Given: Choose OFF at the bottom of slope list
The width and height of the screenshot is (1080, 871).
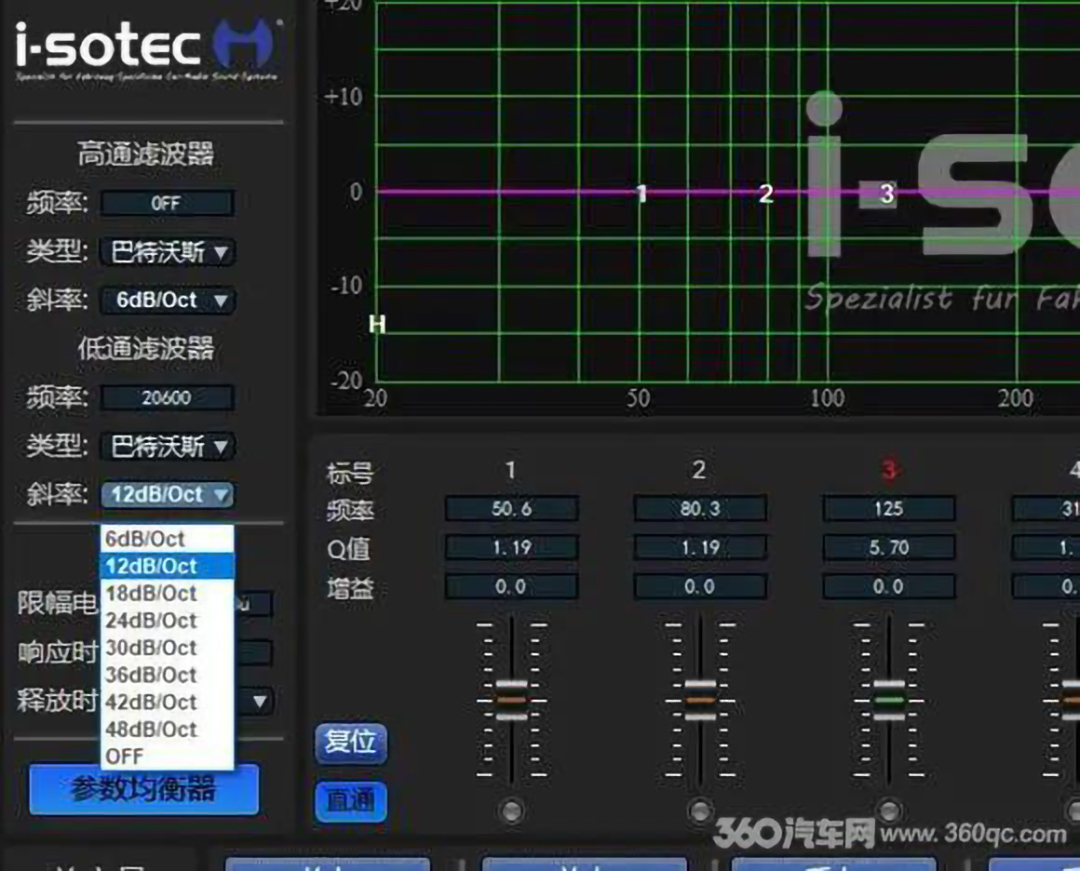Looking at the screenshot, I should (167, 757).
